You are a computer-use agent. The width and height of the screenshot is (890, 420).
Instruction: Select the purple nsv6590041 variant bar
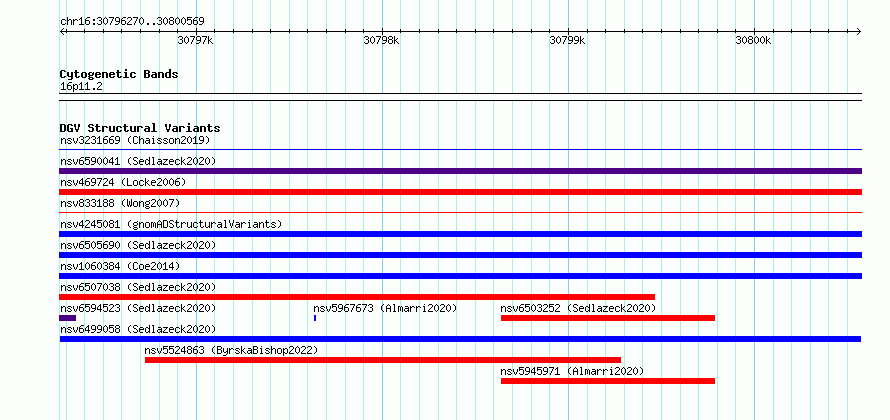pyautogui.click(x=460, y=171)
